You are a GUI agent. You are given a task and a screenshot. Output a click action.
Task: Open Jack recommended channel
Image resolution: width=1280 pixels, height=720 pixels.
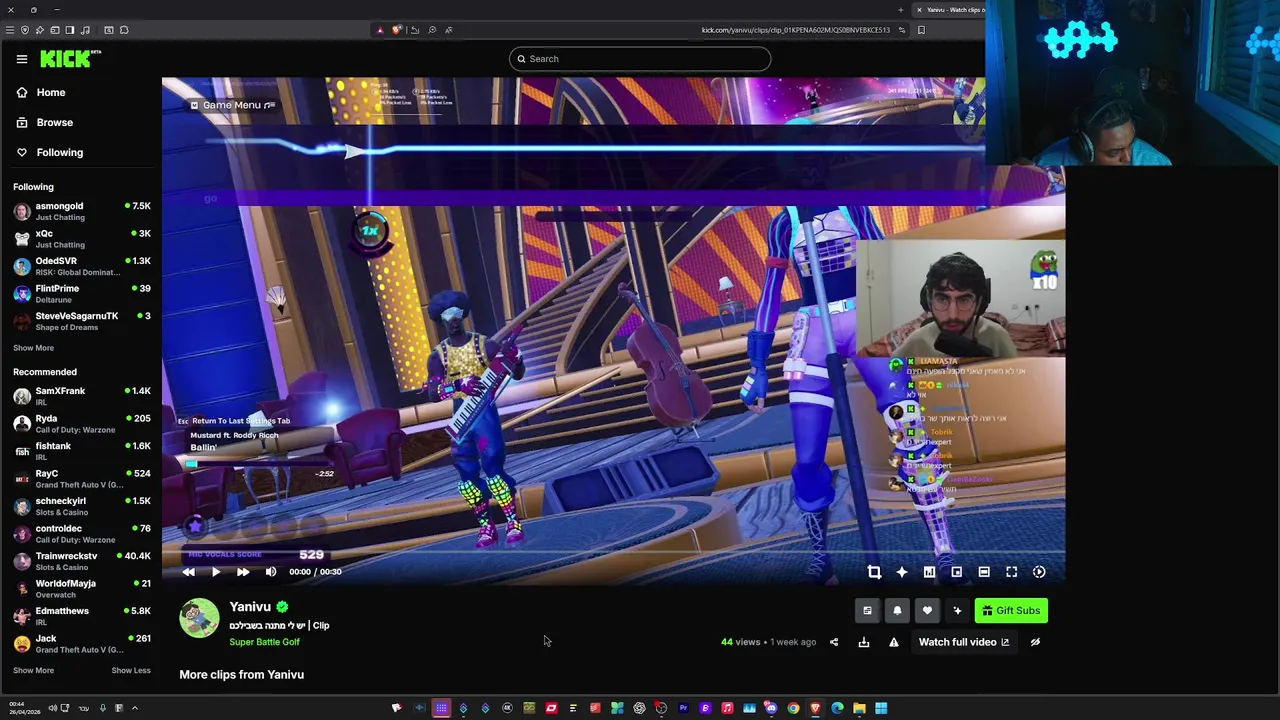point(81,644)
